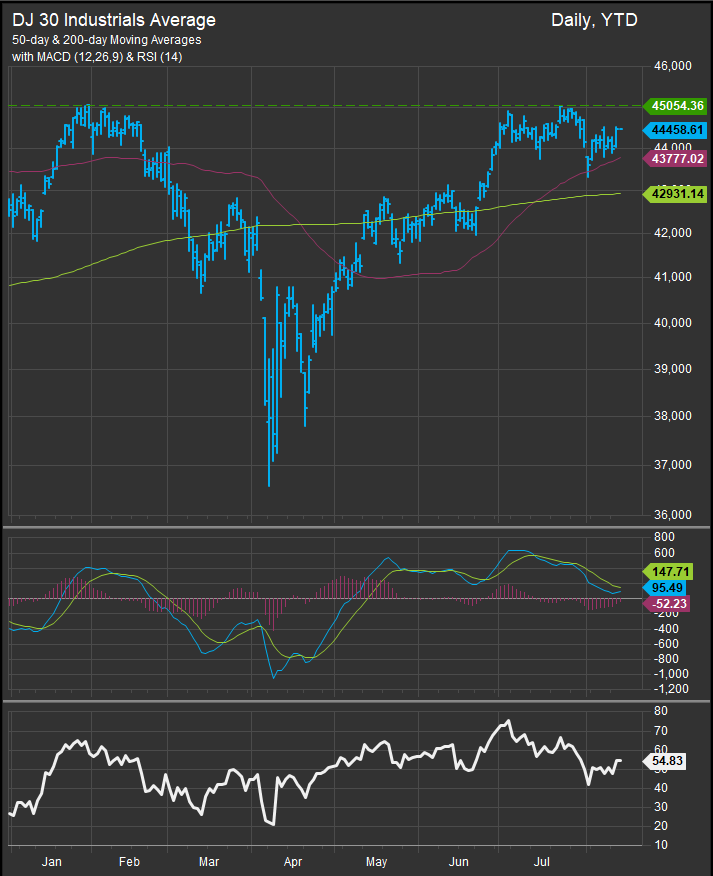Screen dimensions: 713x876
Task: Click the DJ 30 Industrials Average title
Action: [x=112, y=20]
